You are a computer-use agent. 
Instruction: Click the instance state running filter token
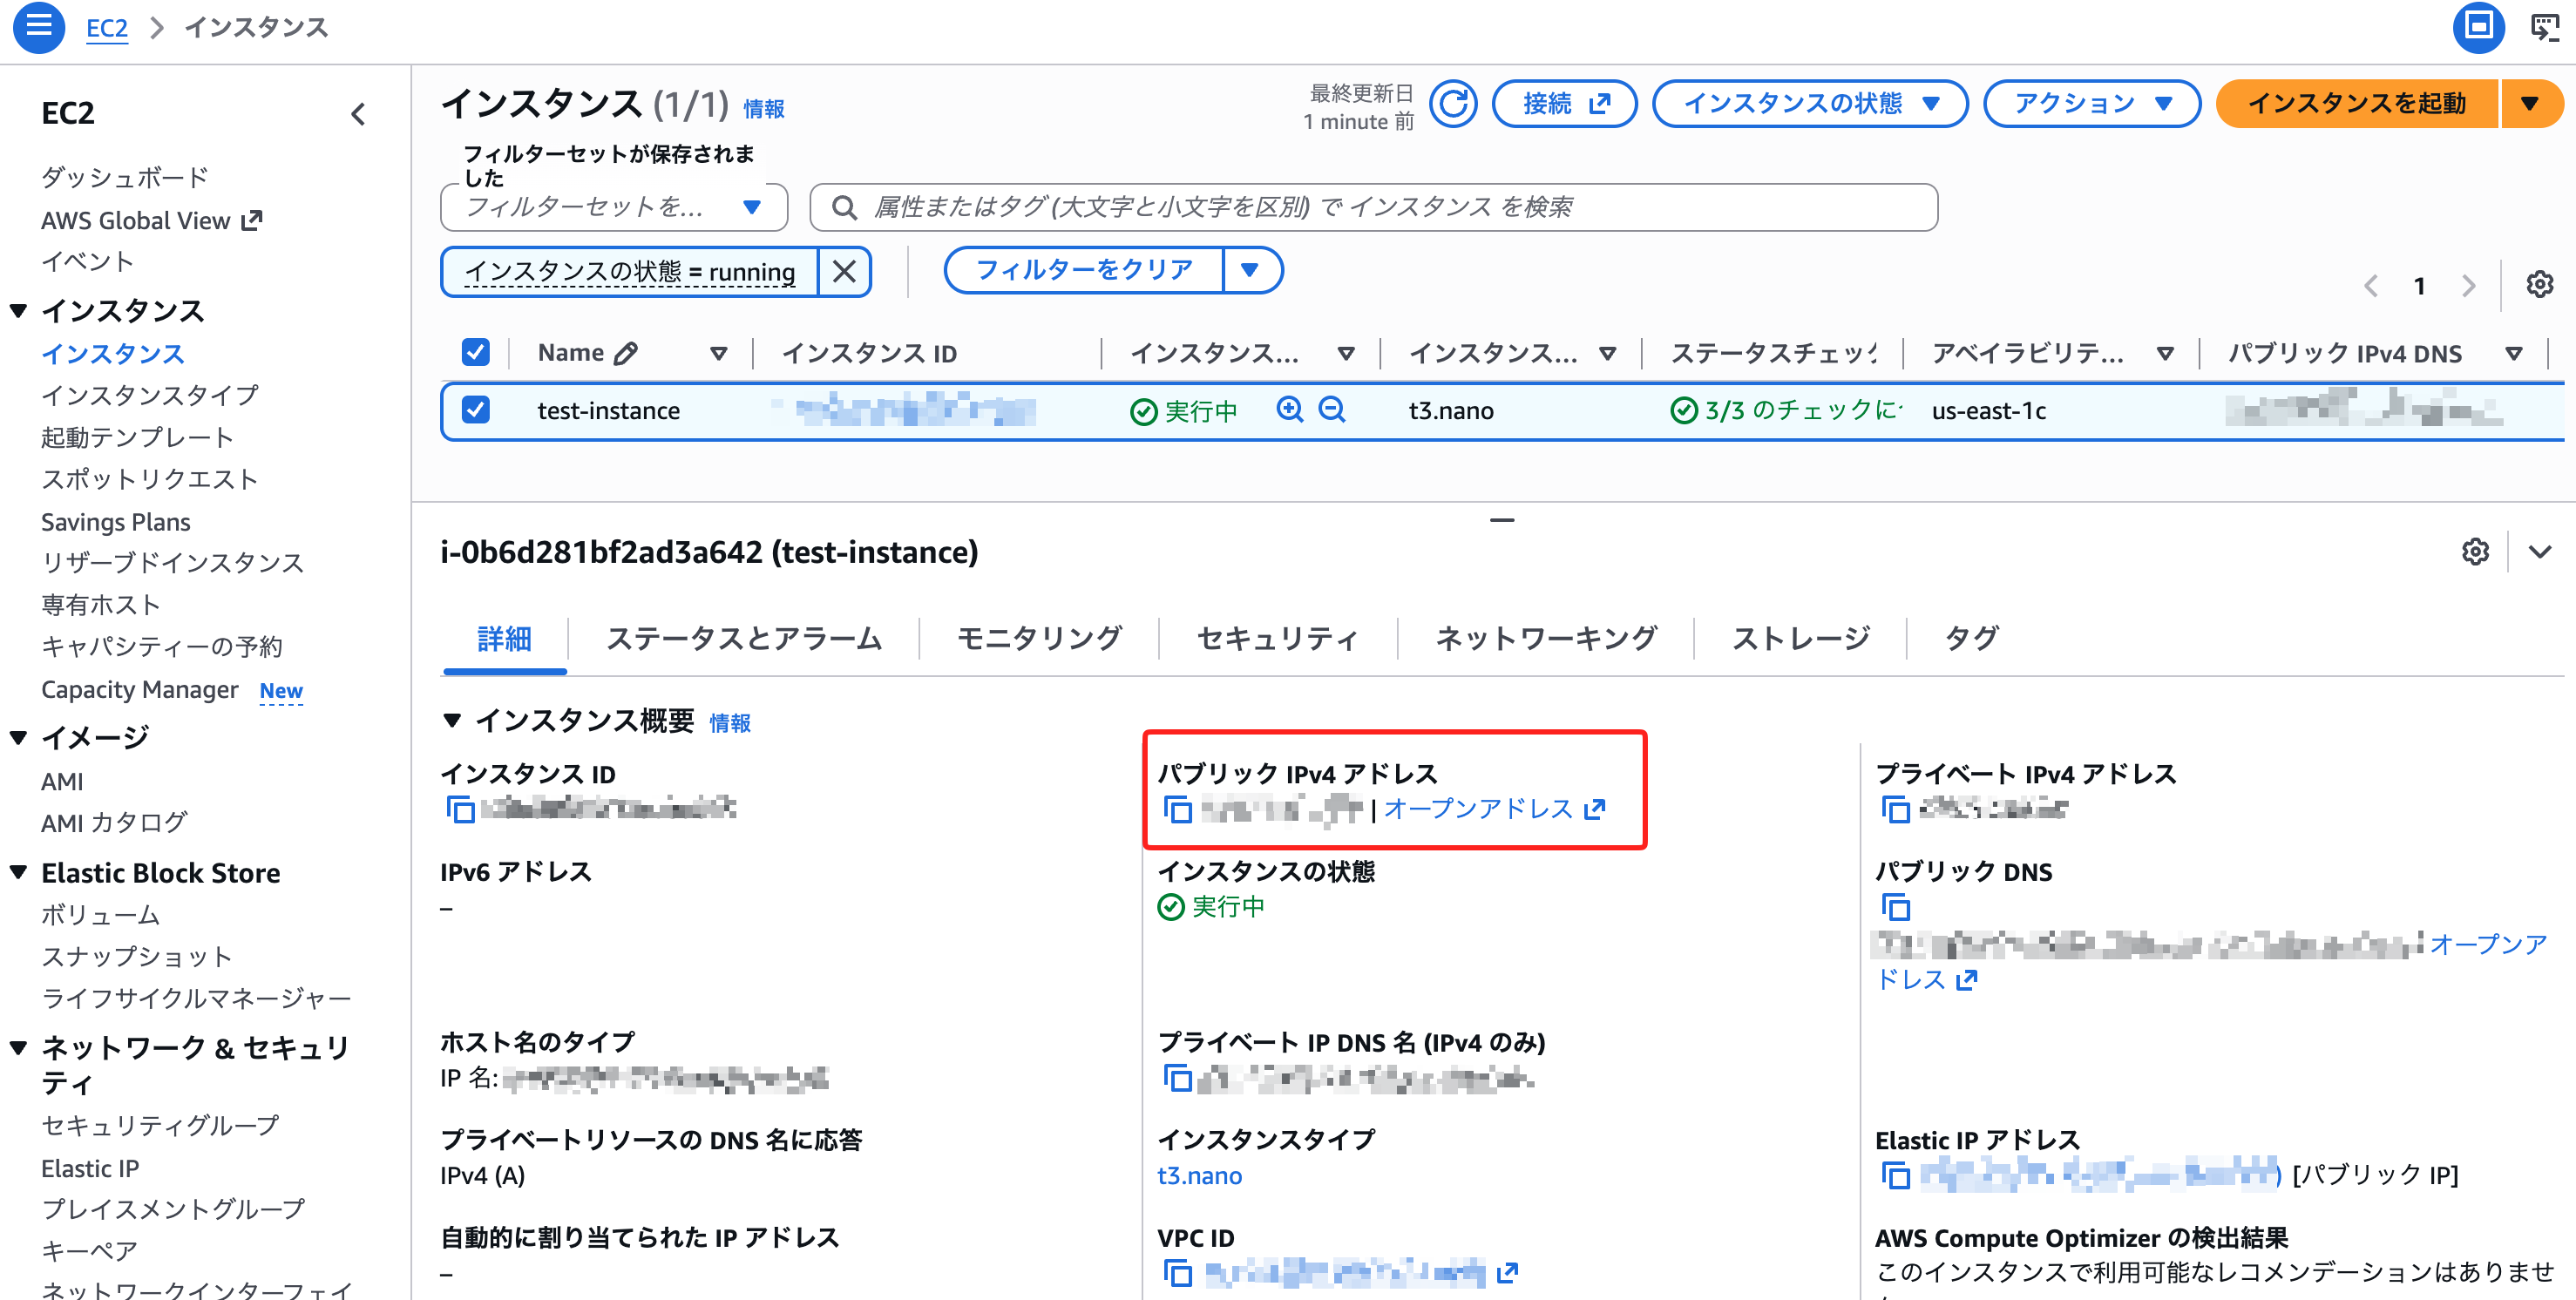click(630, 271)
